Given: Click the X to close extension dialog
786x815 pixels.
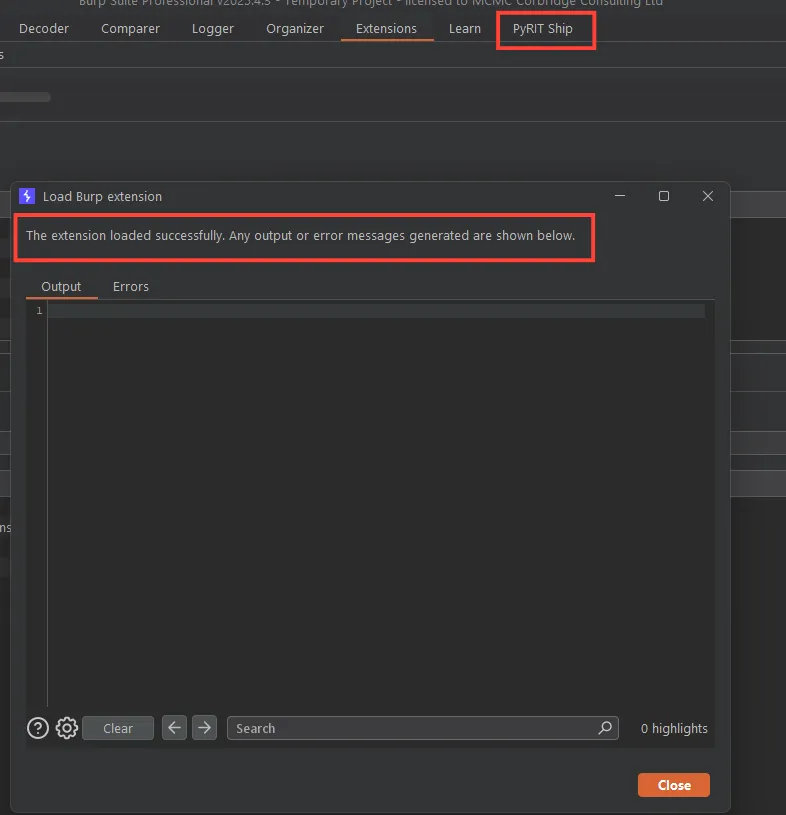Looking at the screenshot, I should (x=708, y=196).
